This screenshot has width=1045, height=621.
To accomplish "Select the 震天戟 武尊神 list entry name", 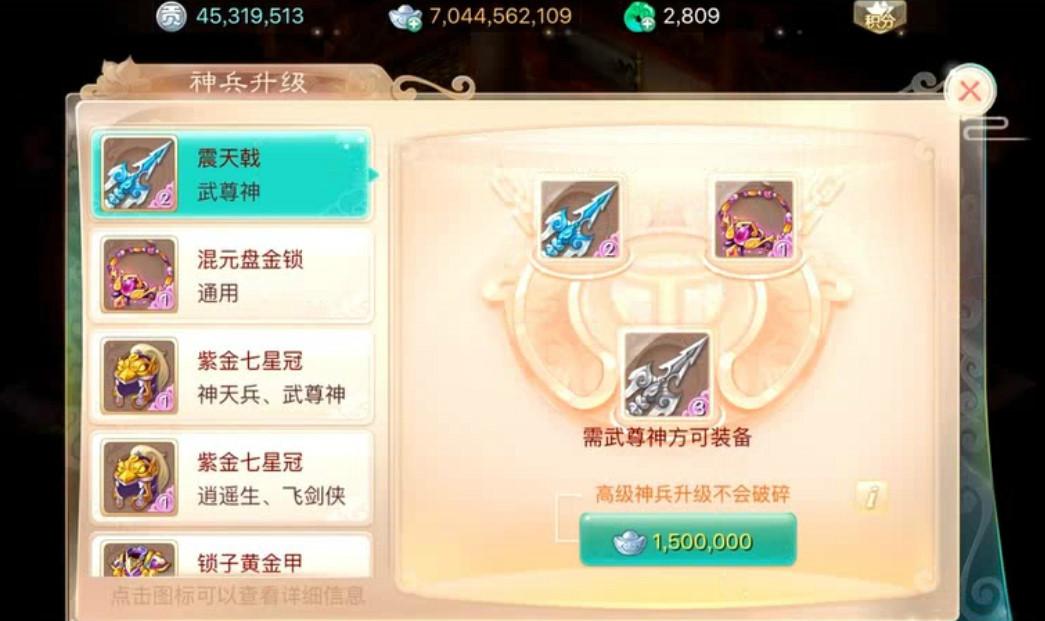I will click(x=229, y=175).
